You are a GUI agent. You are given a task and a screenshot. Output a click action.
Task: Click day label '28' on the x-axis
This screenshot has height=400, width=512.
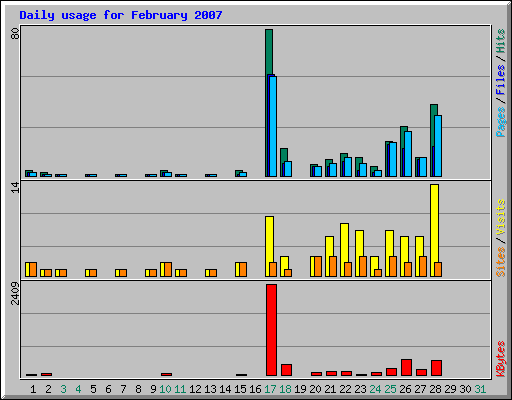[x=435, y=389]
